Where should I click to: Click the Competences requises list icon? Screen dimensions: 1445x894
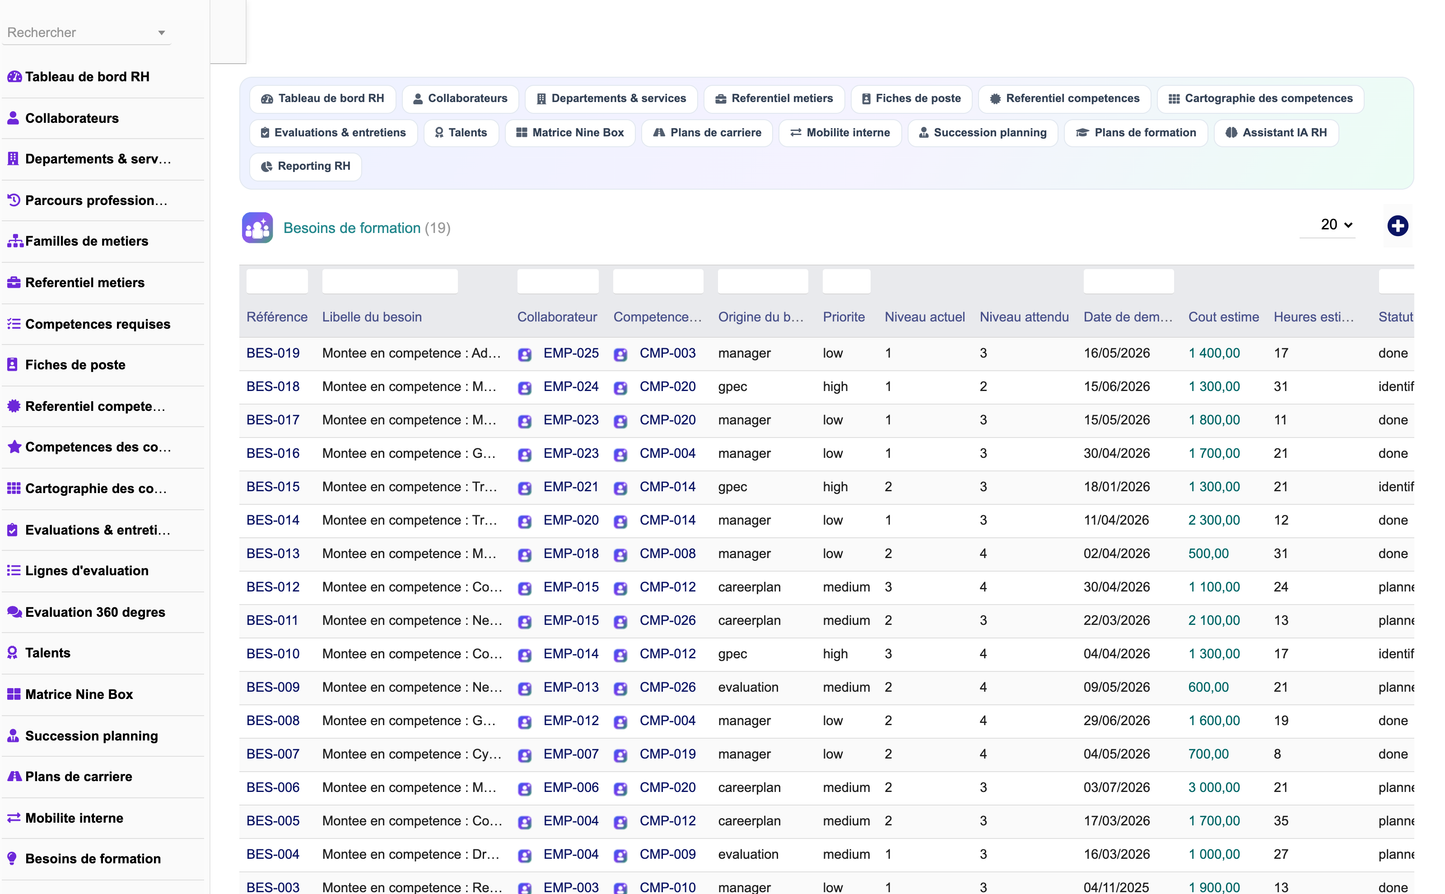click(14, 324)
